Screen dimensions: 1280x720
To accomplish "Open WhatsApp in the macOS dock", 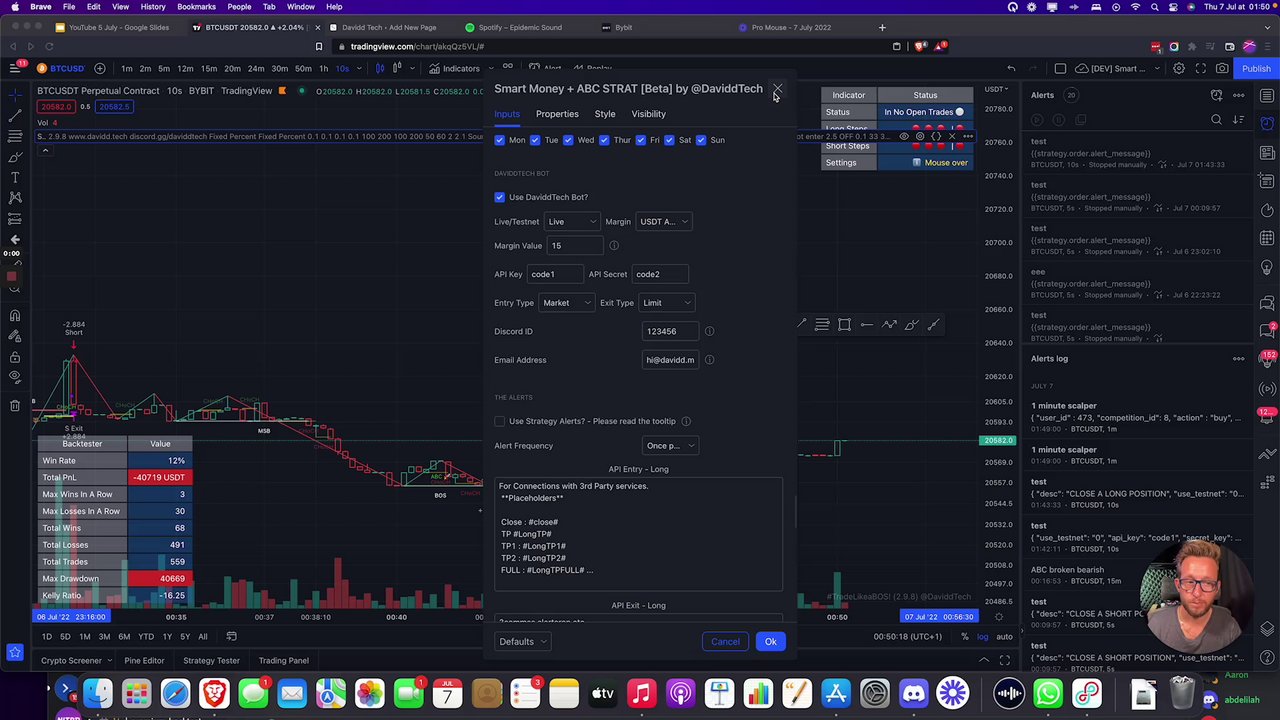I will (x=1048, y=693).
